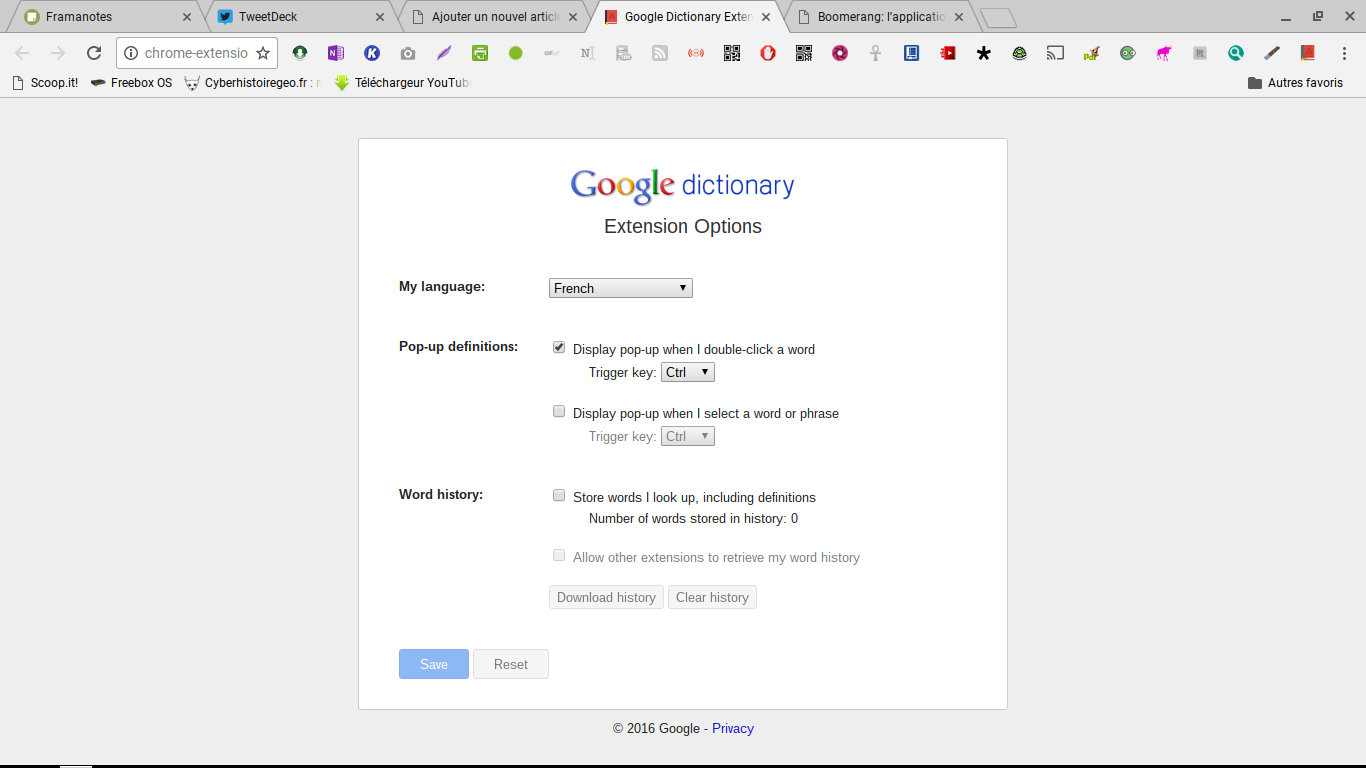Click the Save button

(x=434, y=664)
